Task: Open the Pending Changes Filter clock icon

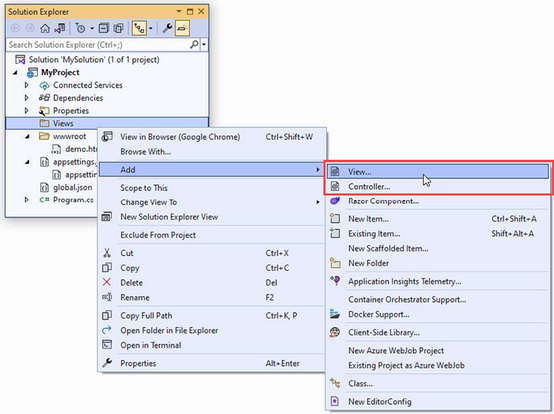Action: (x=81, y=28)
